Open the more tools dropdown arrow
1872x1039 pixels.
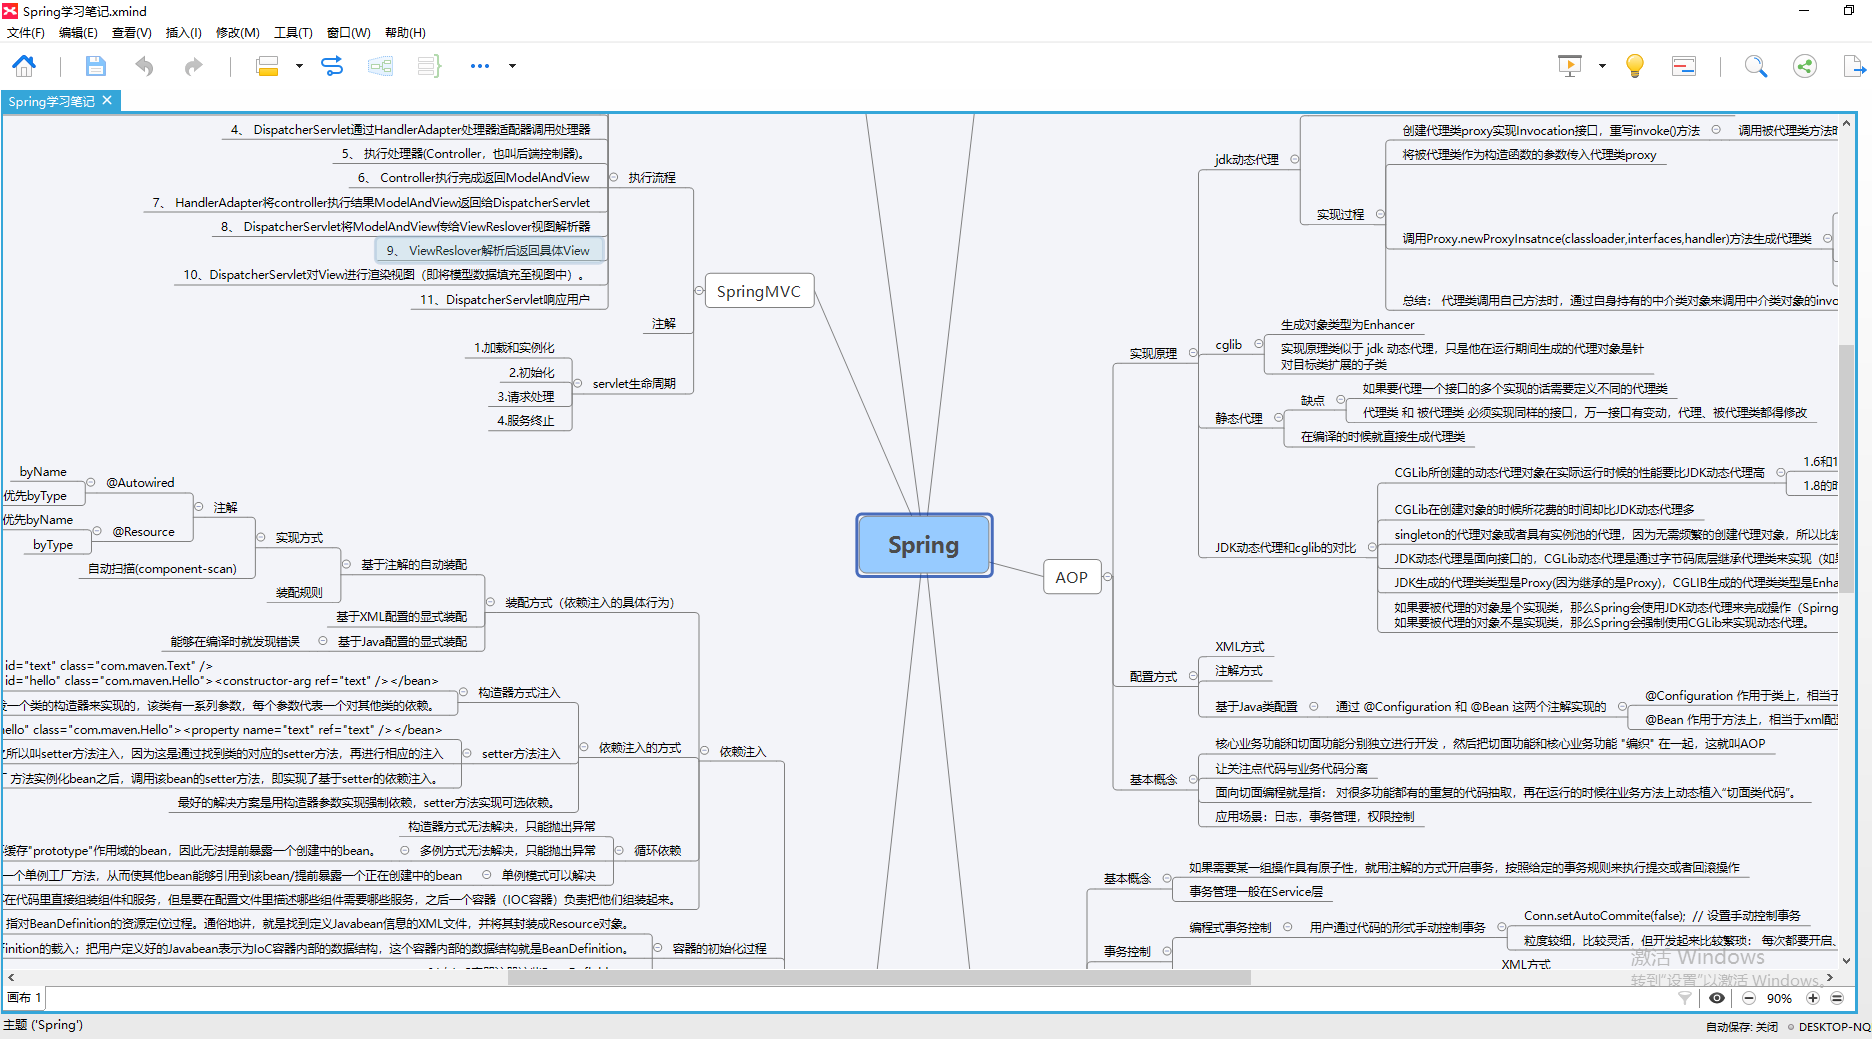pyautogui.click(x=513, y=66)
